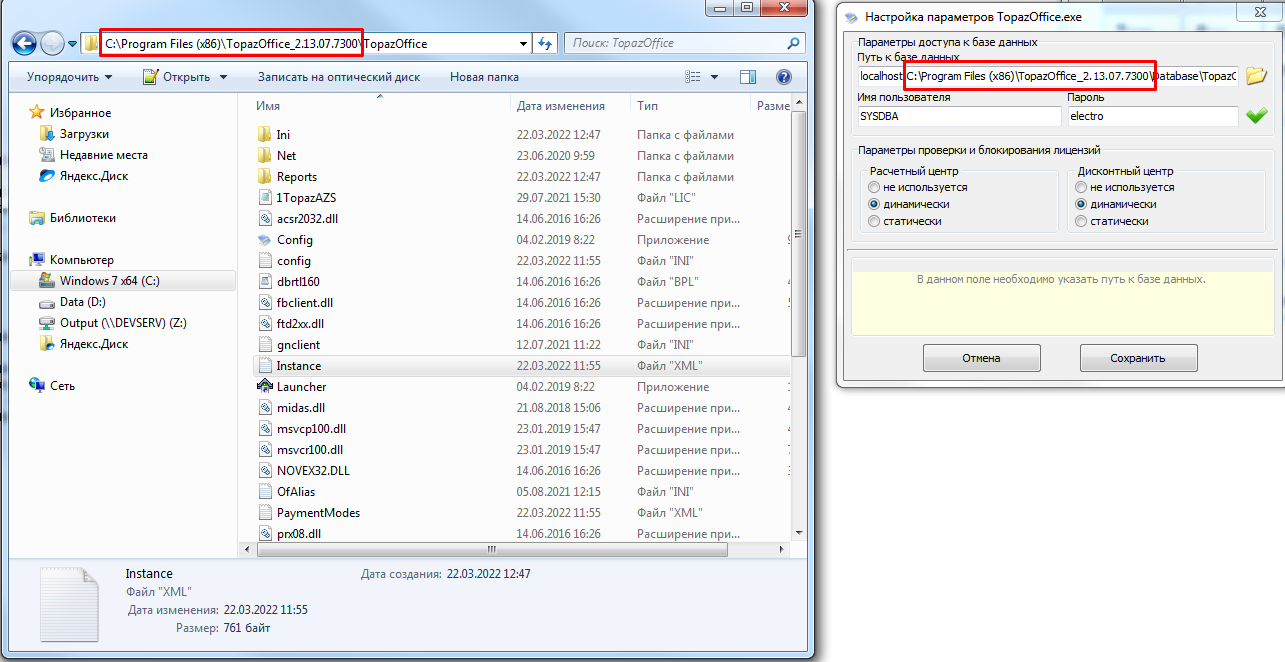
Task: Click the Отмена button
Action: (981, 358)
